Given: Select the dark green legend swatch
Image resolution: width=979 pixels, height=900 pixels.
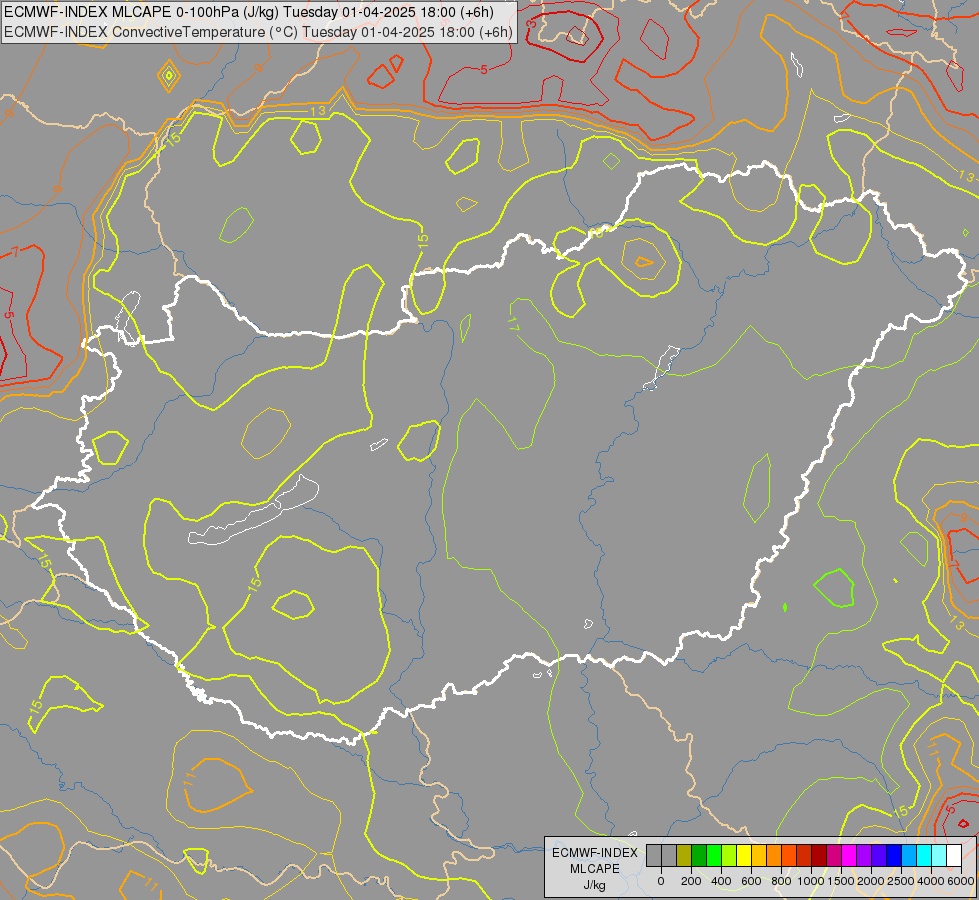Looking at the screenshot, I should pyautogui.click(x=699, y=855).
